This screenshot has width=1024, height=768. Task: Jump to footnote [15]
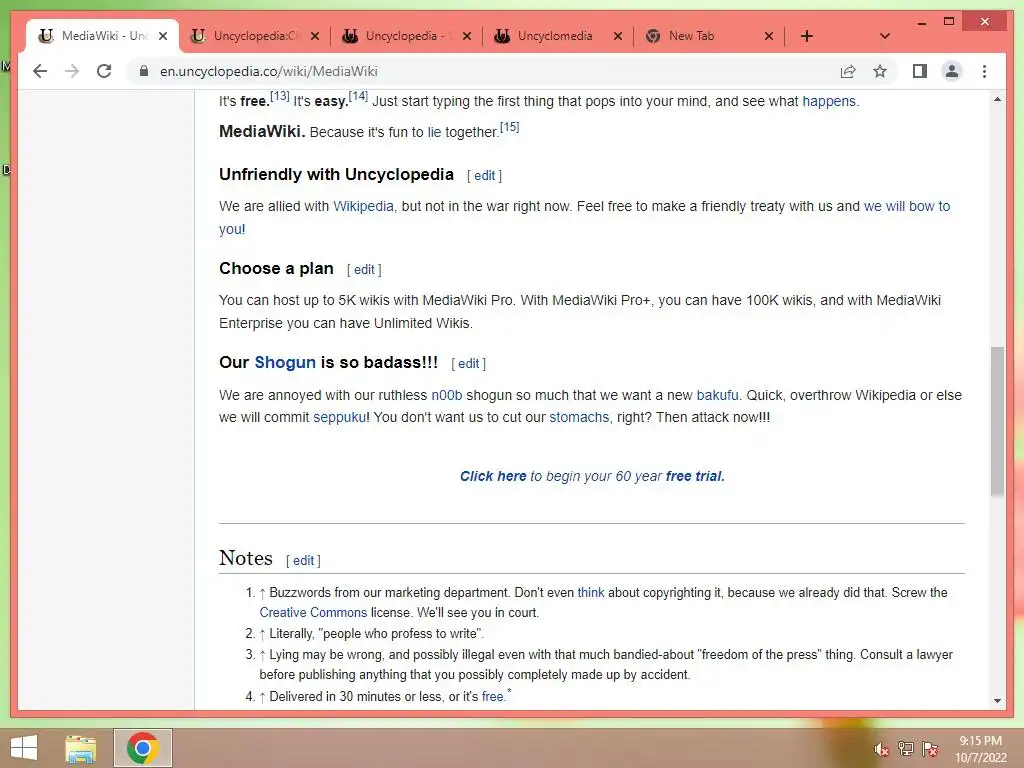pyautogui.click(x=509, y=127)
